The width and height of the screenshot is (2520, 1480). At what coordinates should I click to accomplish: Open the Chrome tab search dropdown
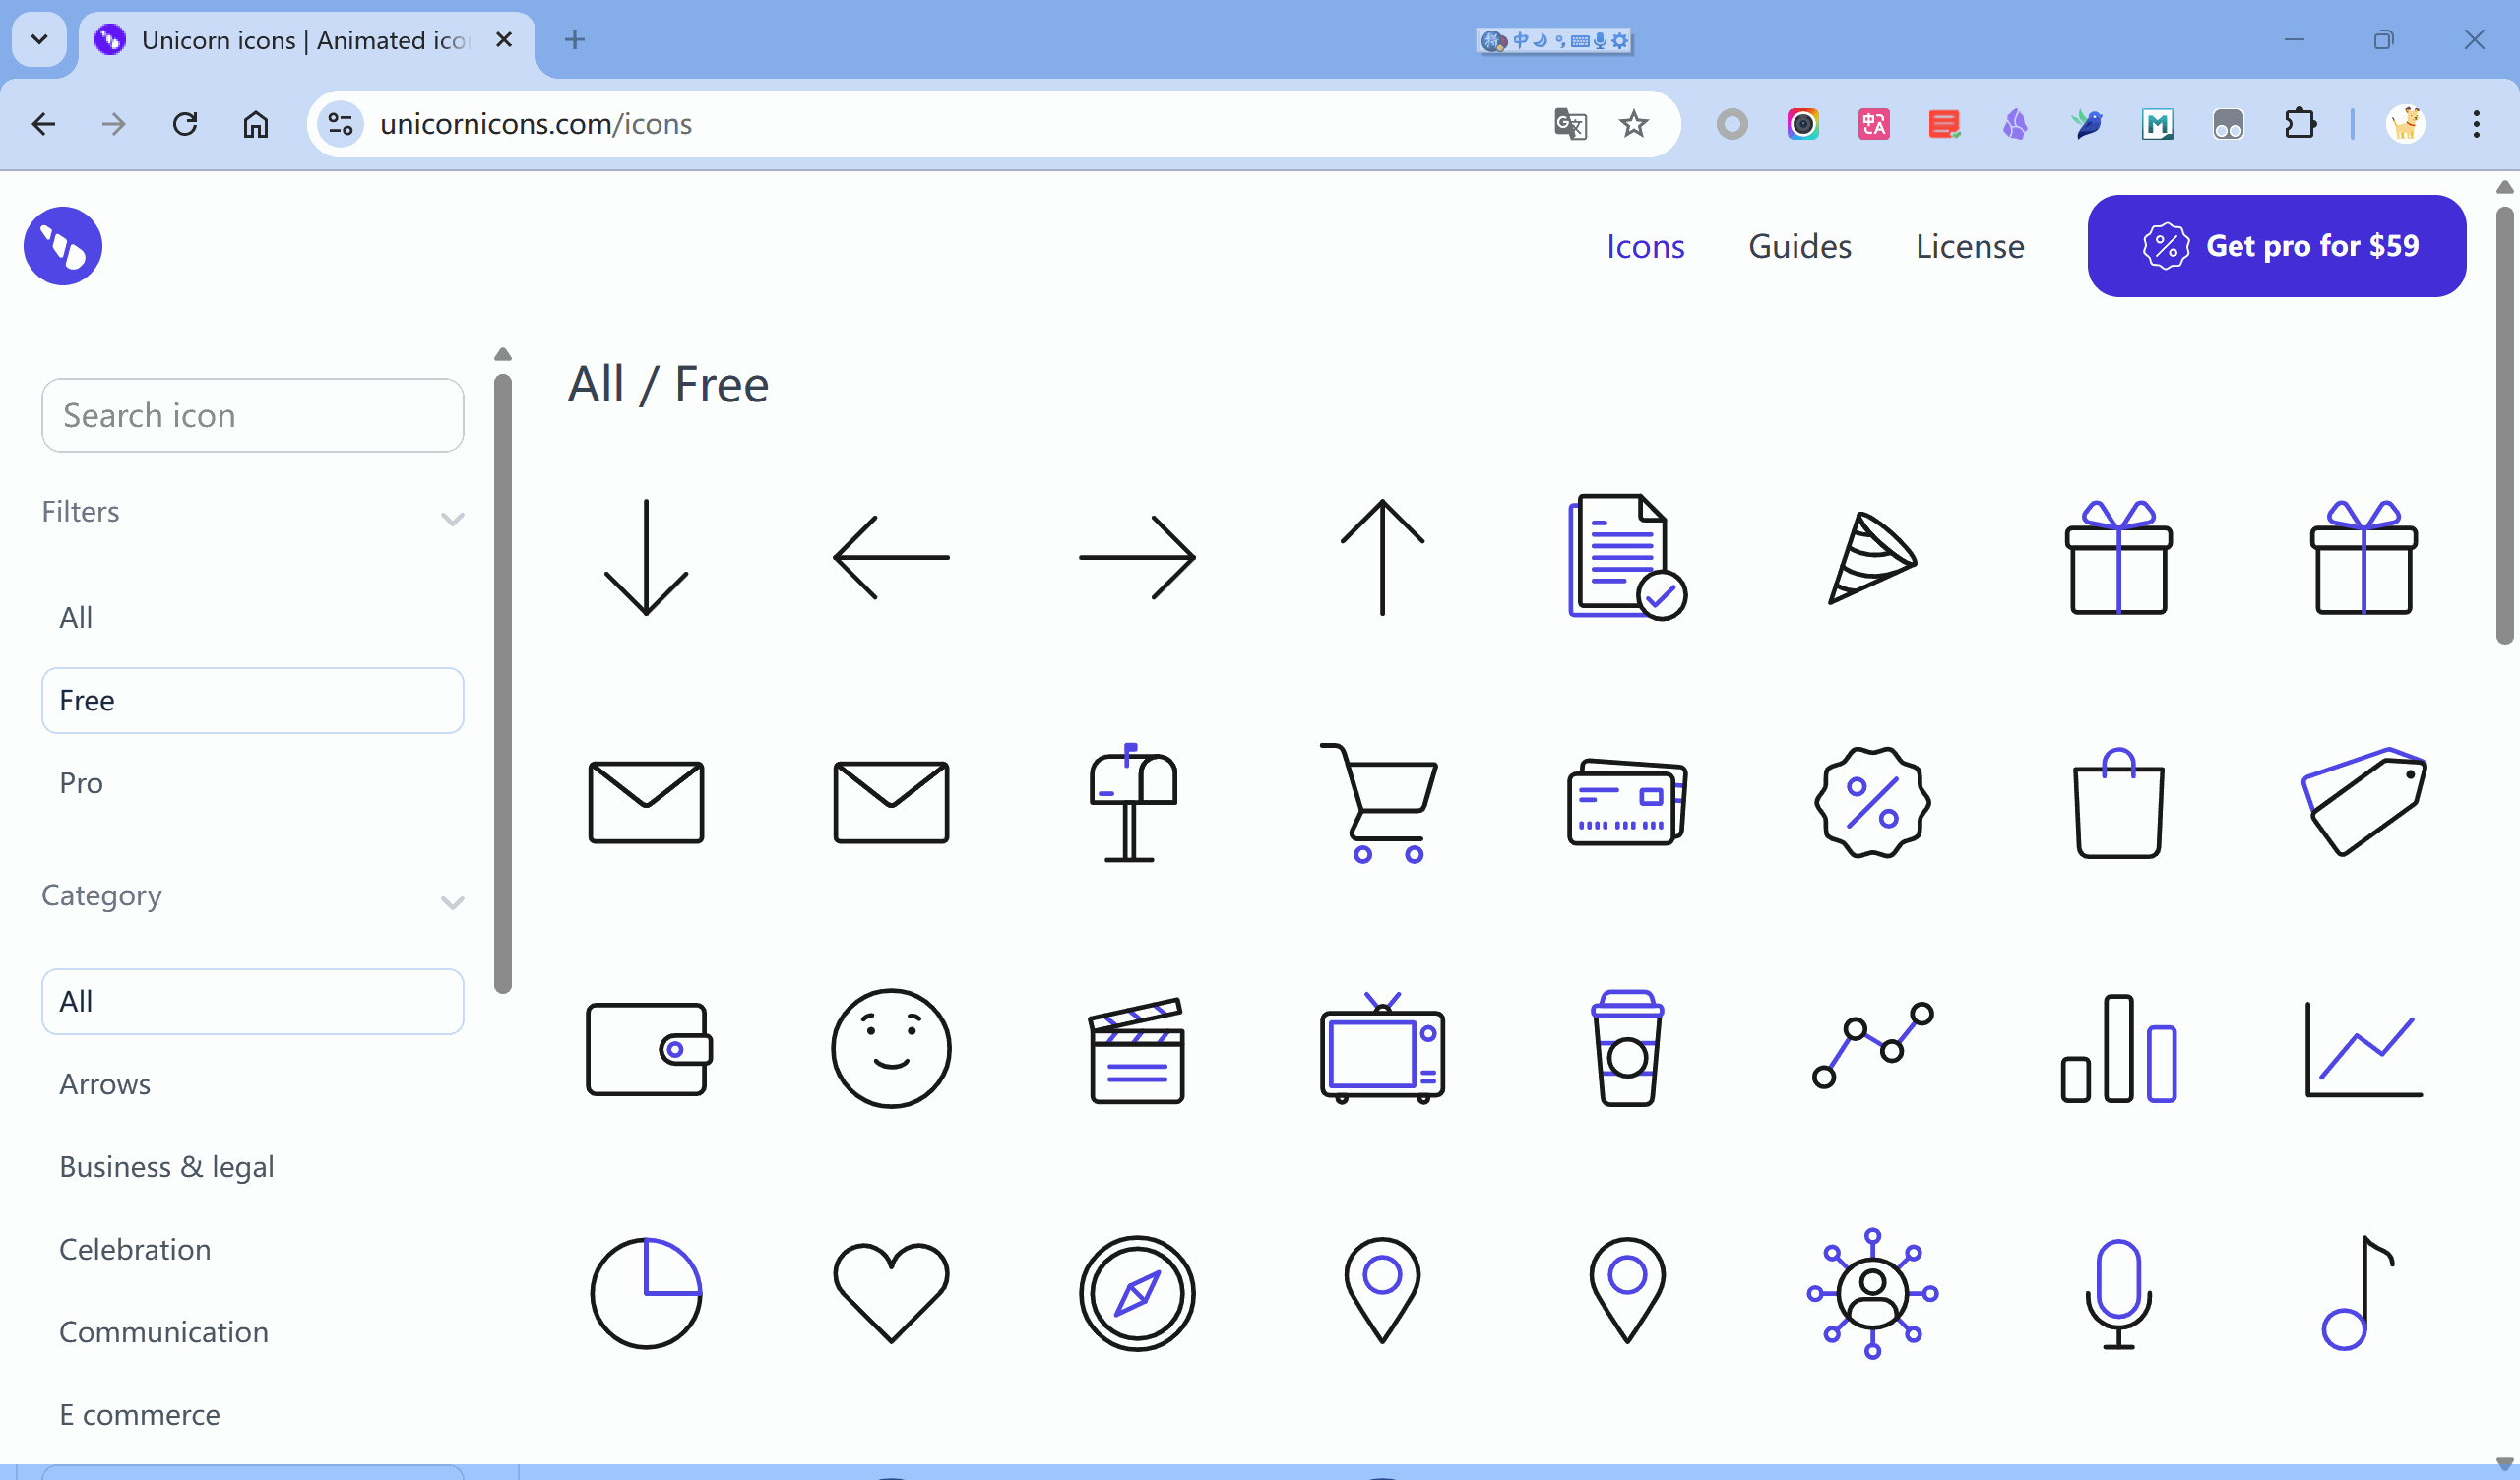point(39,40)
